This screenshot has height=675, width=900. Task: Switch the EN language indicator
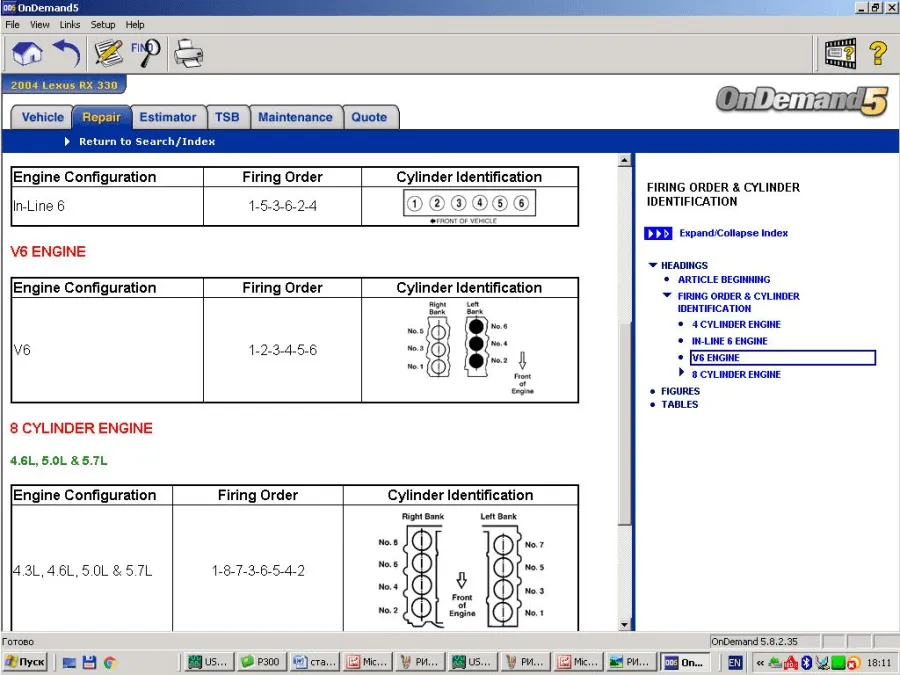735,662
